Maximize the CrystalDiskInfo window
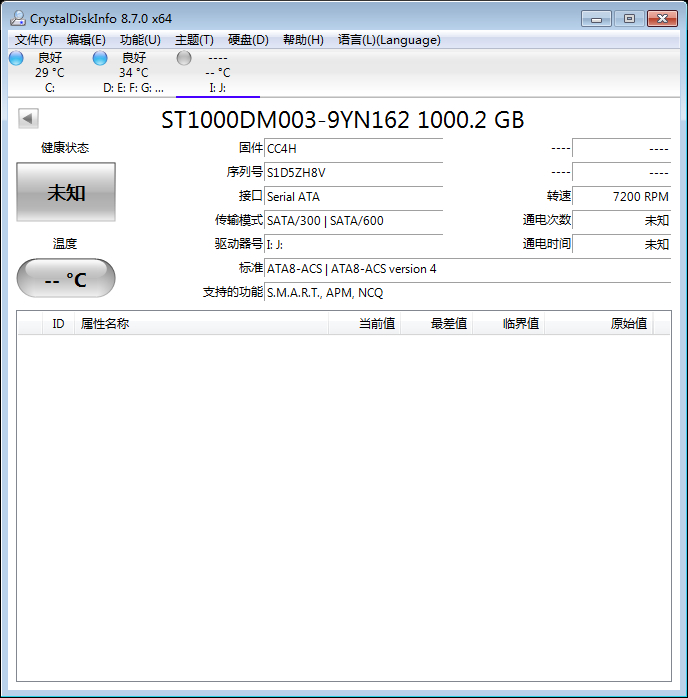 (629, 19)
